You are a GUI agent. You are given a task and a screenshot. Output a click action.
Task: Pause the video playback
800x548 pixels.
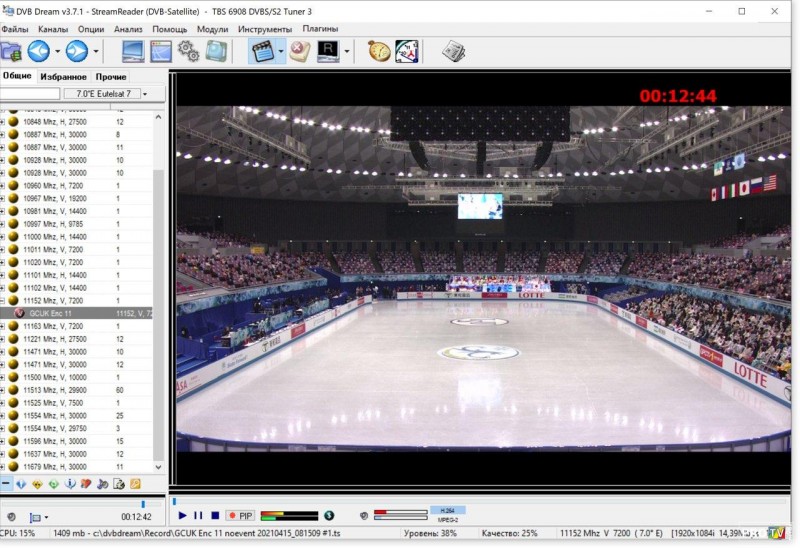(x=198, y=516)
